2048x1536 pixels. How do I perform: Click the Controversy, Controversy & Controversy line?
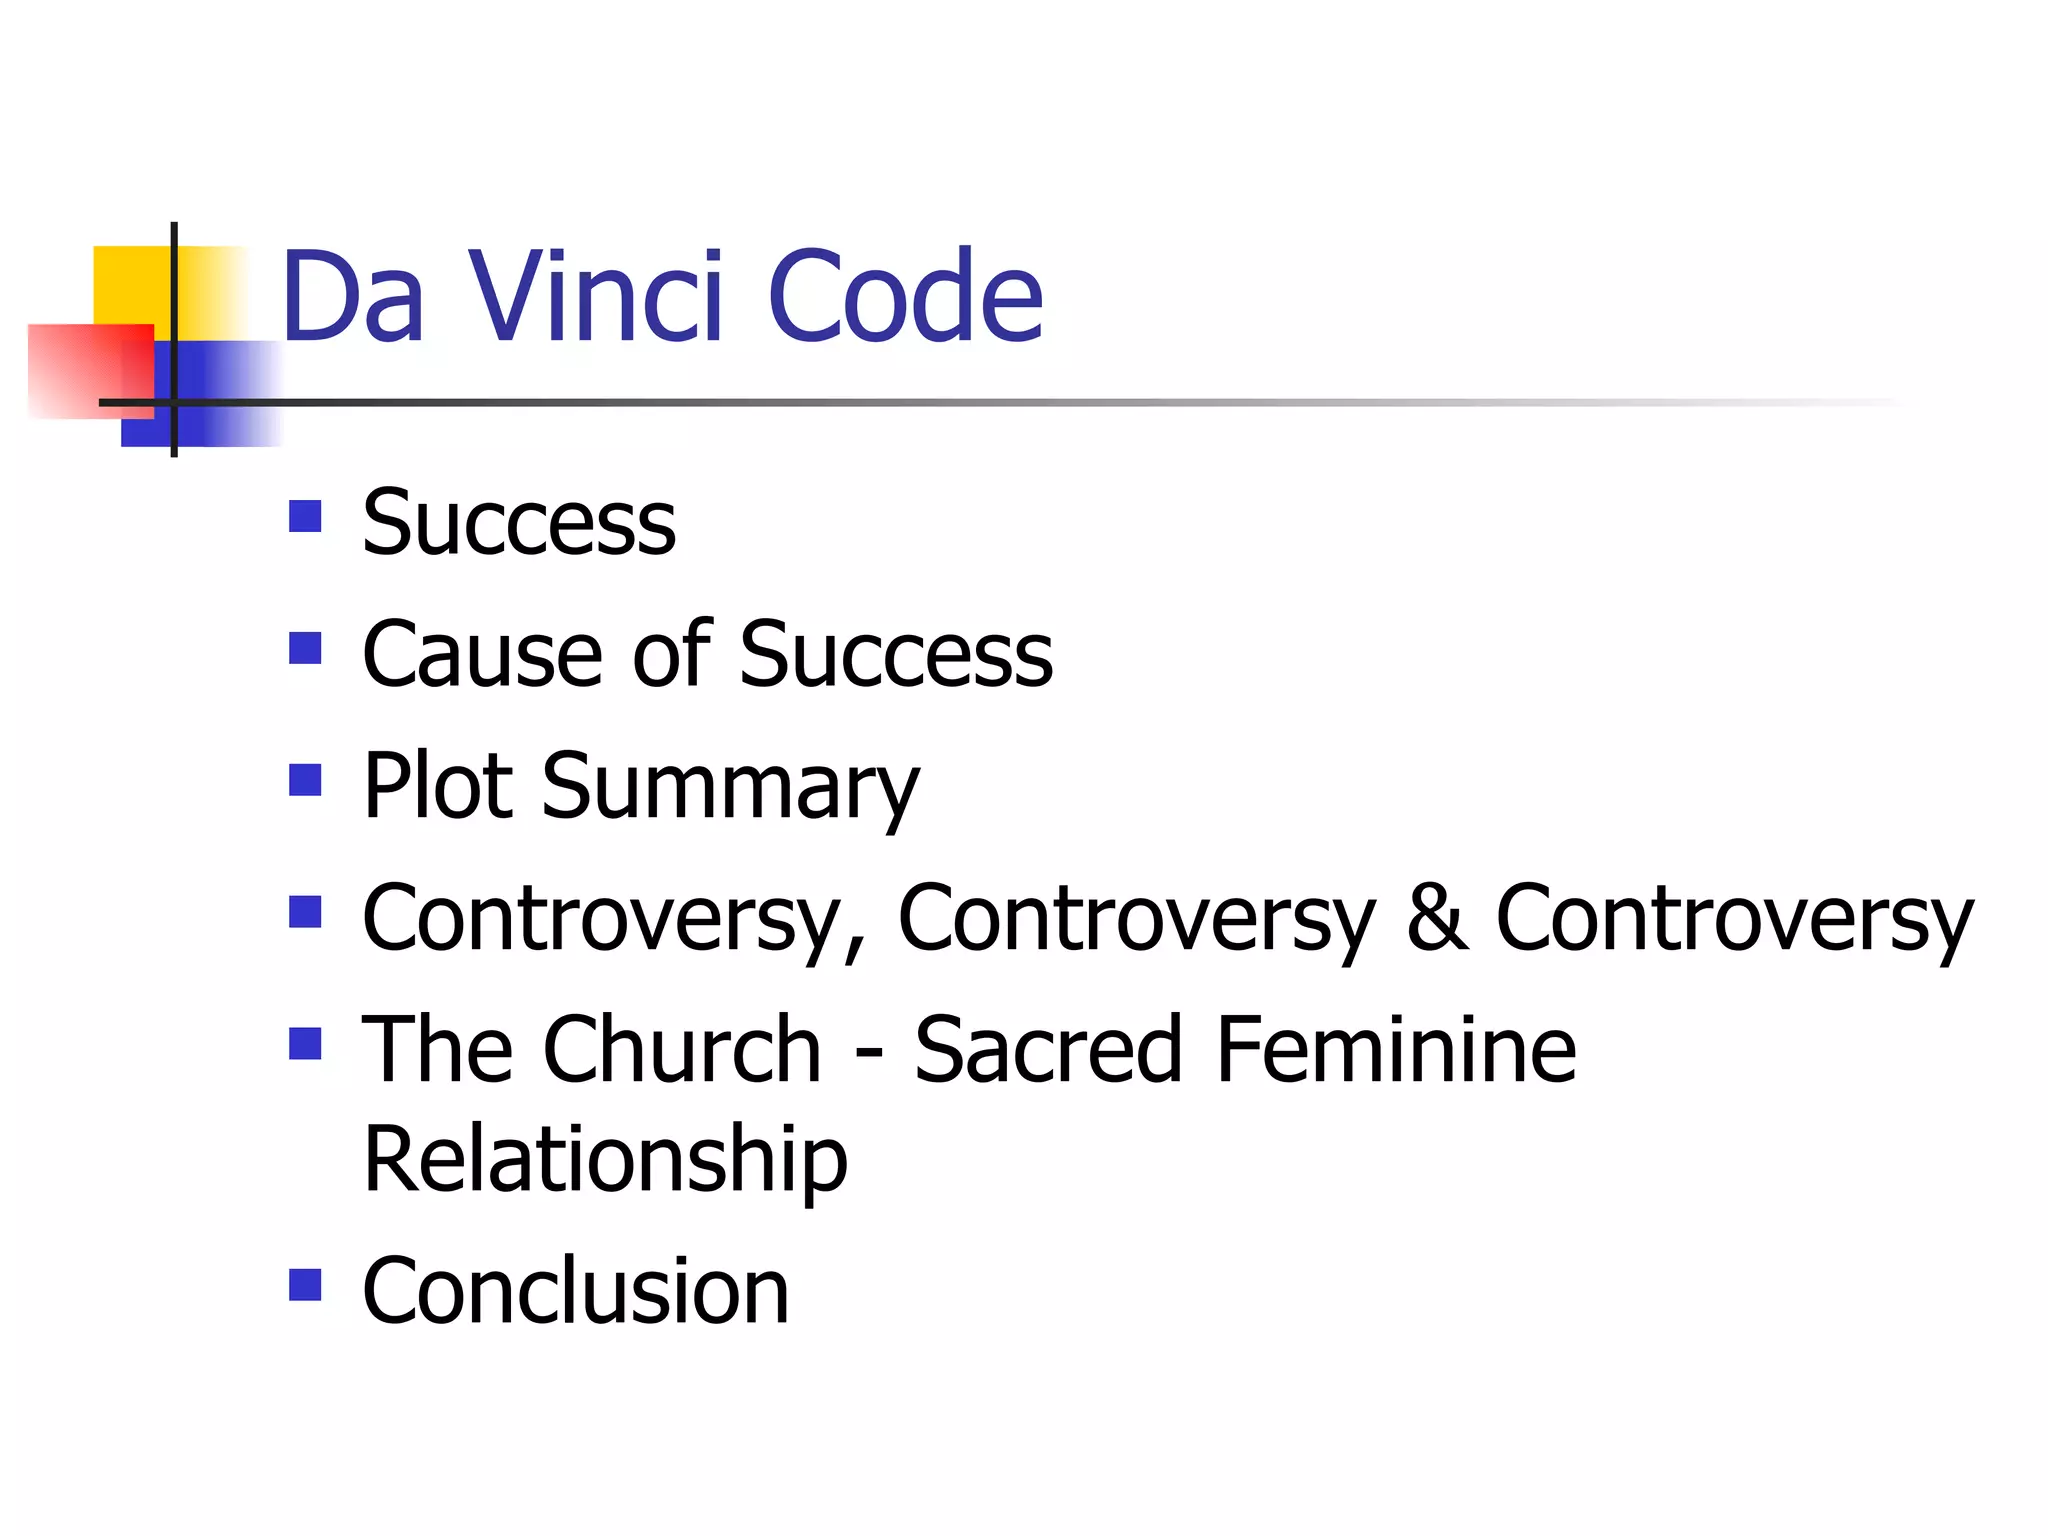[1166, 918]
